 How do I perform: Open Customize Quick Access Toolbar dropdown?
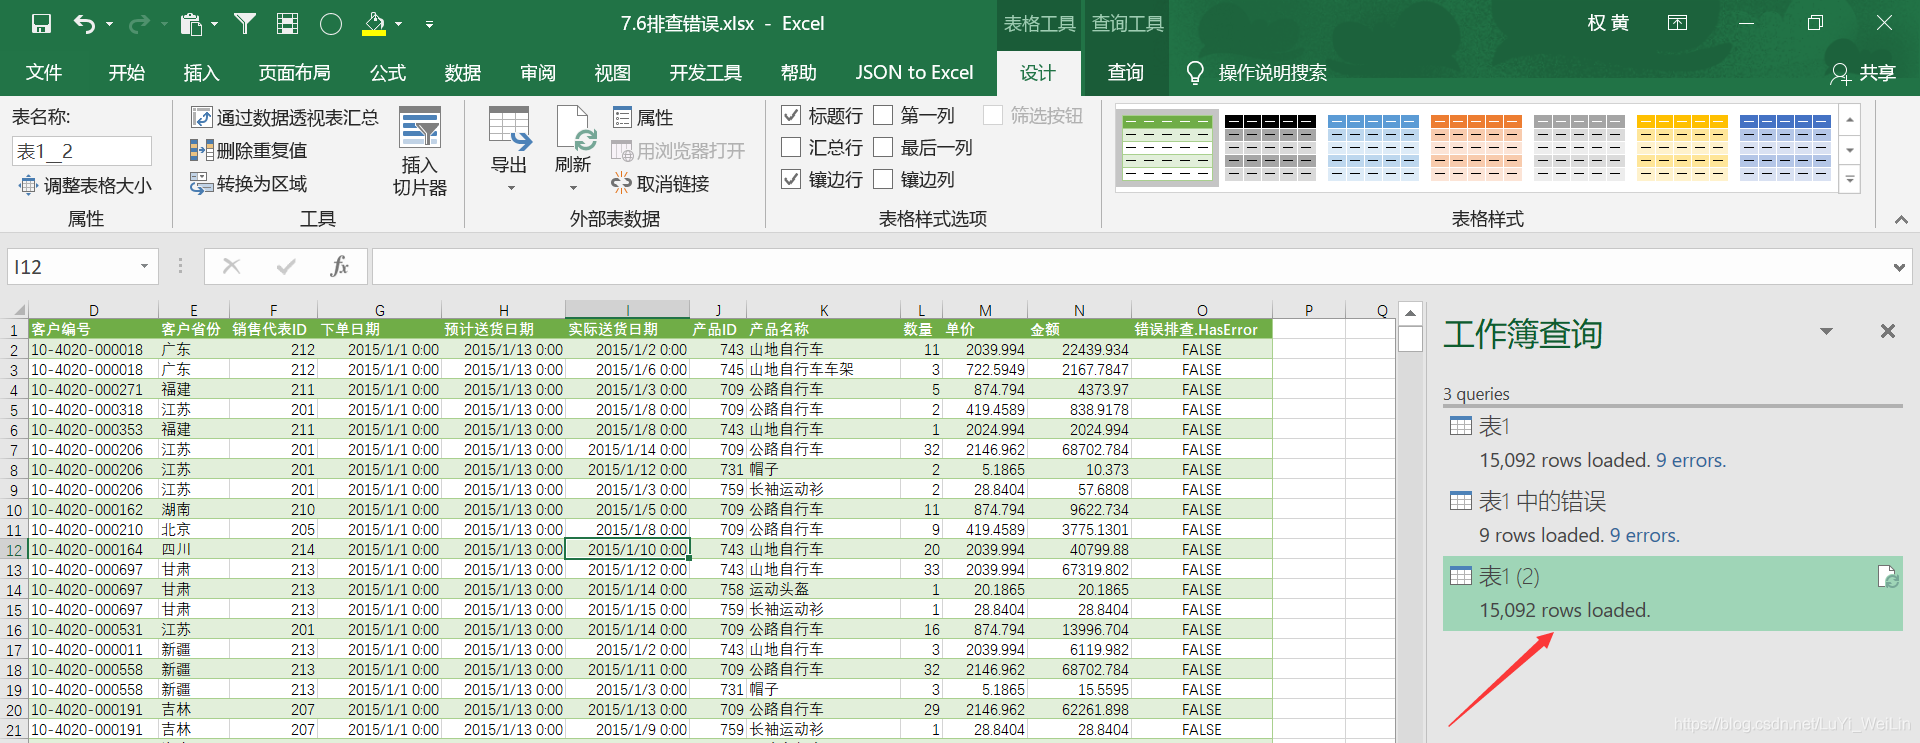[x=429, y=24]
